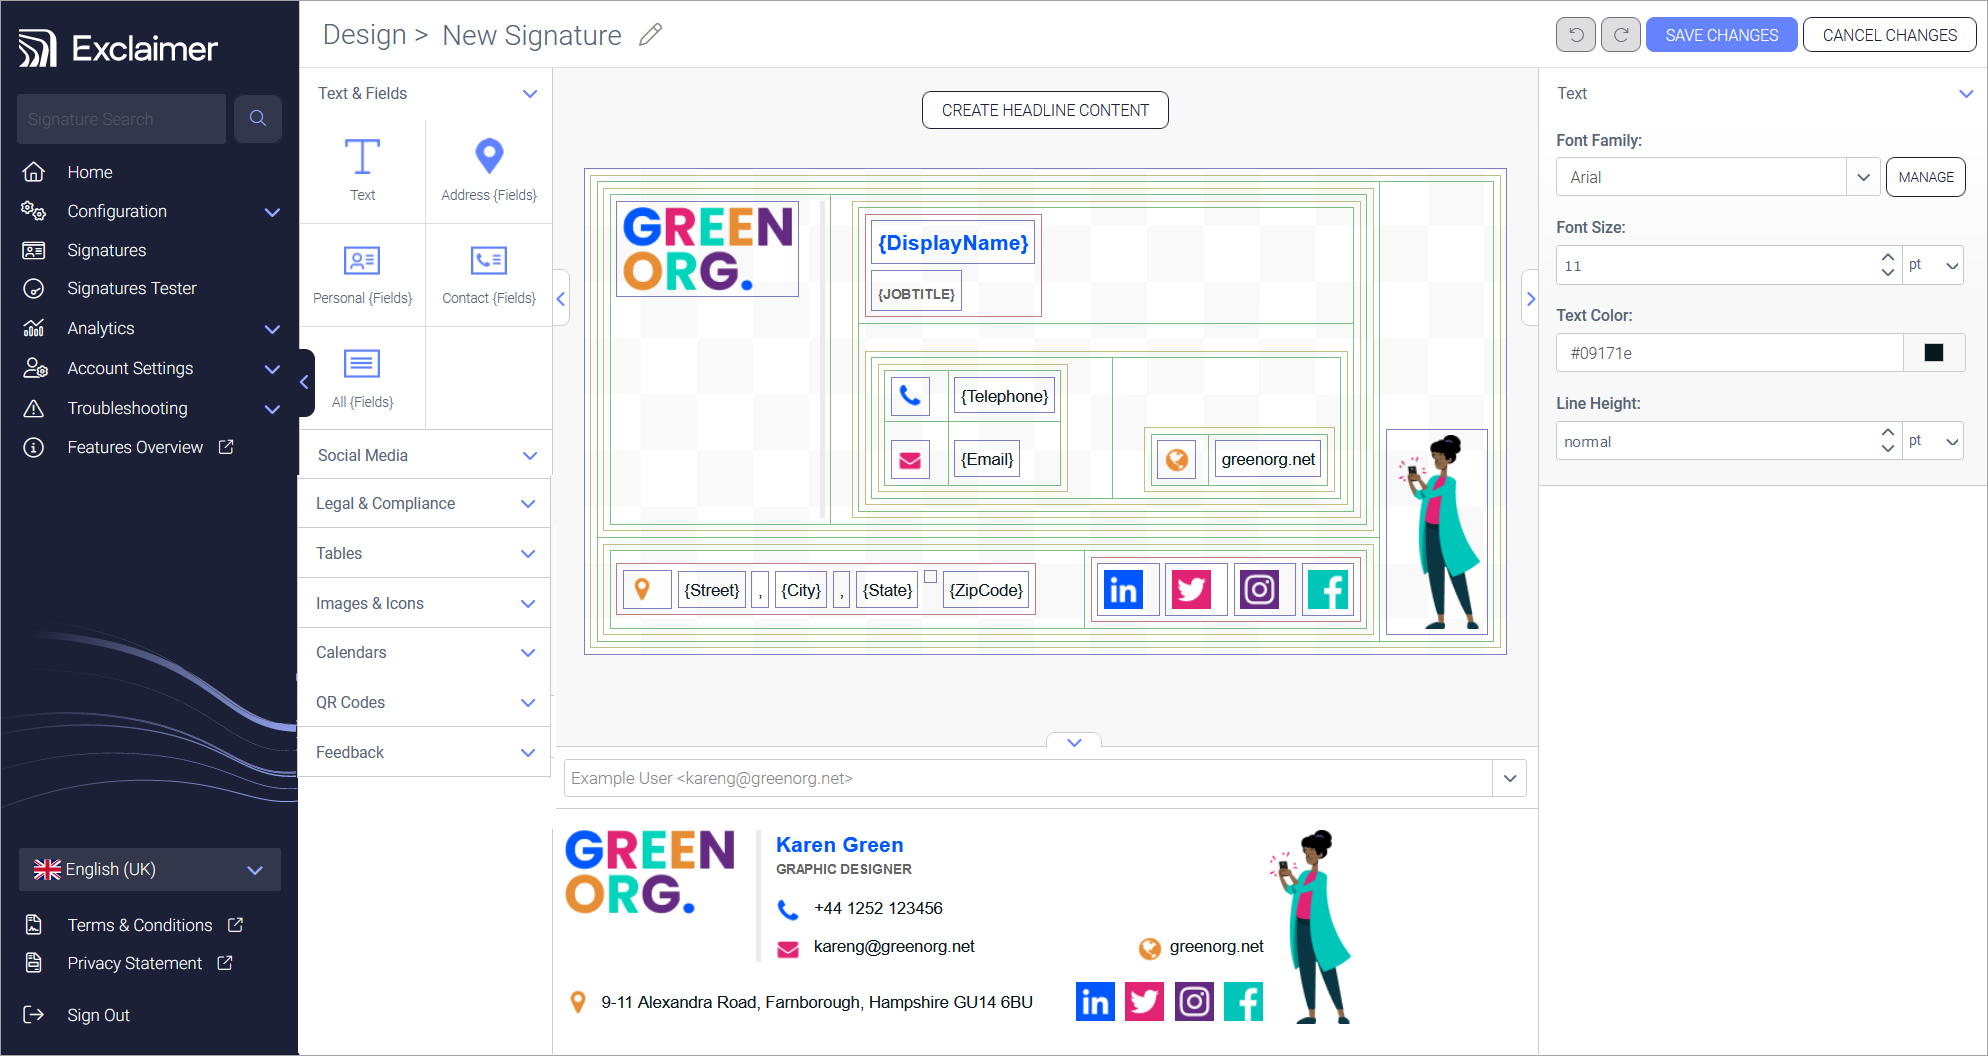Screen dimensions: 1988x1056
Task: Go to Home in sidebar
Action: 90,172
